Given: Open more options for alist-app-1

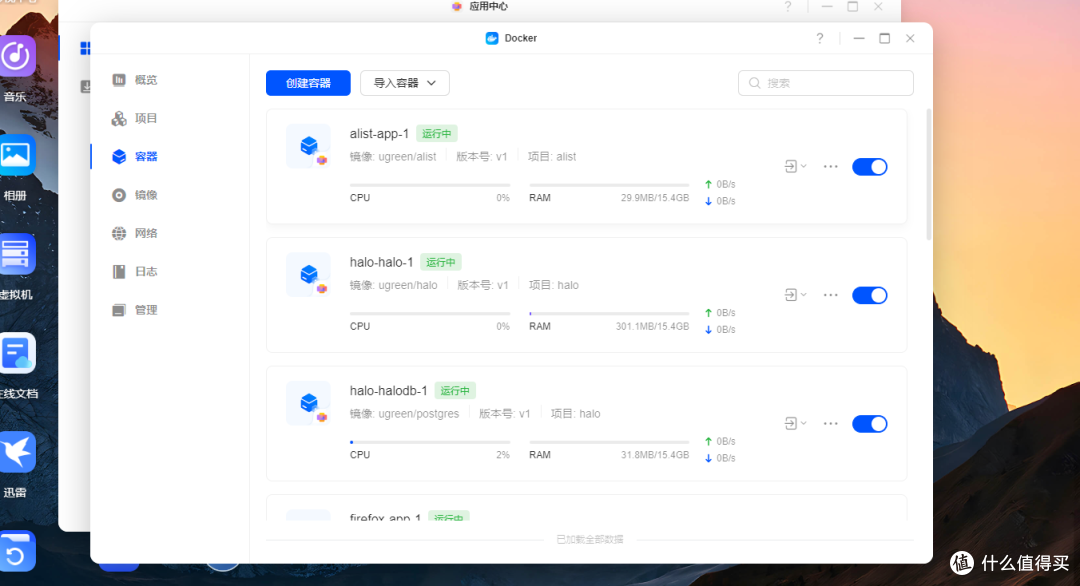Looking at the screenshot, I should pos(831,167).
